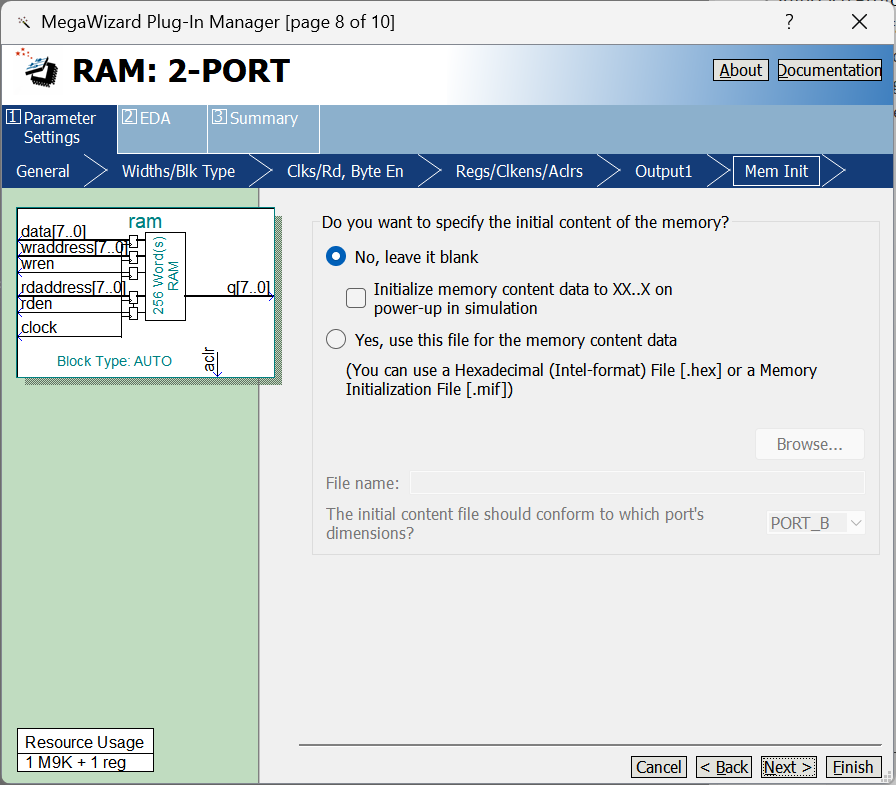Go to the Output1 page
Image resolution: width=896 pixels, height=785 pixels.
663,171
